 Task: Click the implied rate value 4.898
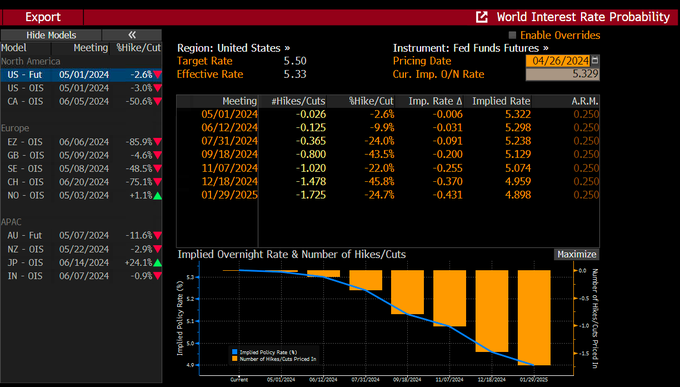[518, 195]
